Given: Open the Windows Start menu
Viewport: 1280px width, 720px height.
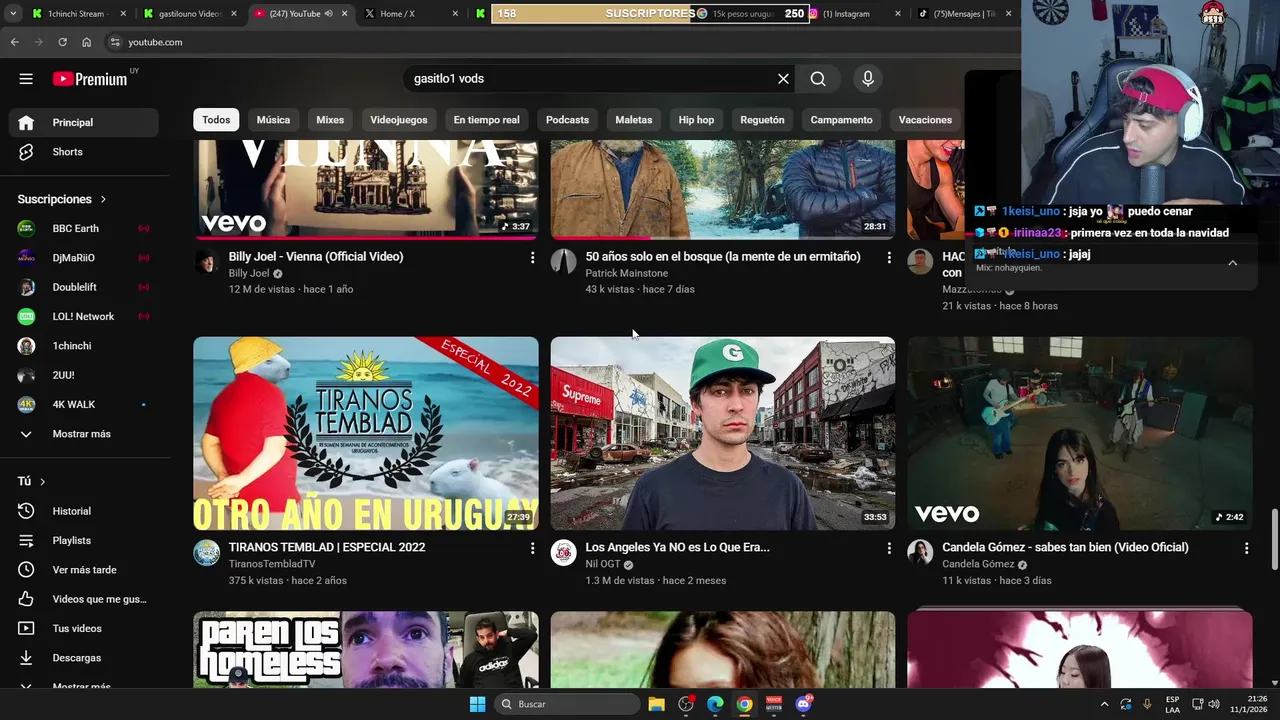Looking at the screenshot, I should click(x=477, y=704).
